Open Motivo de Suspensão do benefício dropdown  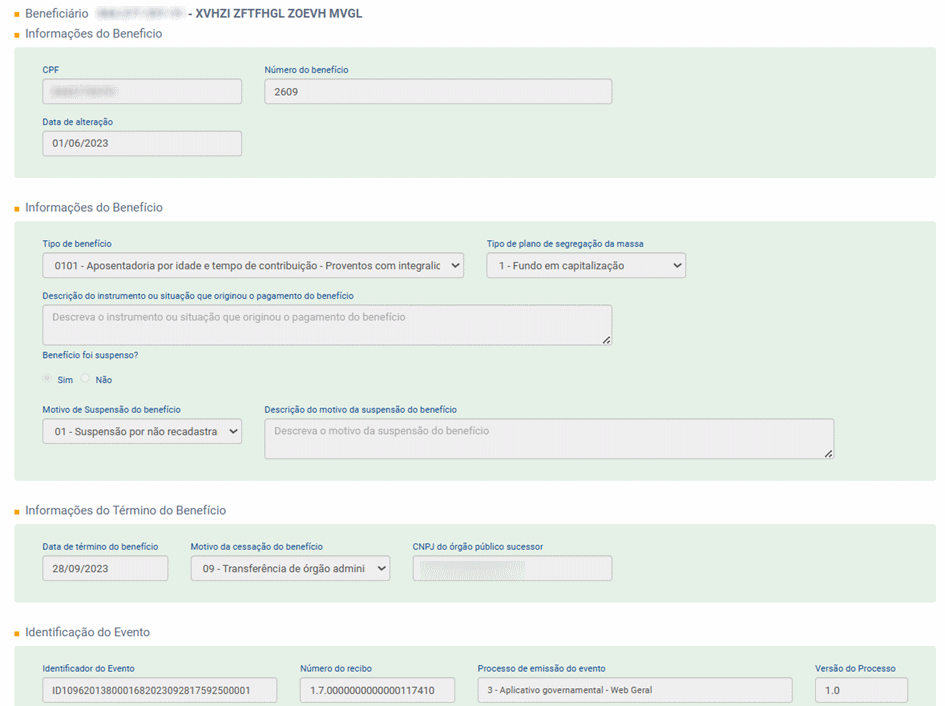tap(142, 431)
